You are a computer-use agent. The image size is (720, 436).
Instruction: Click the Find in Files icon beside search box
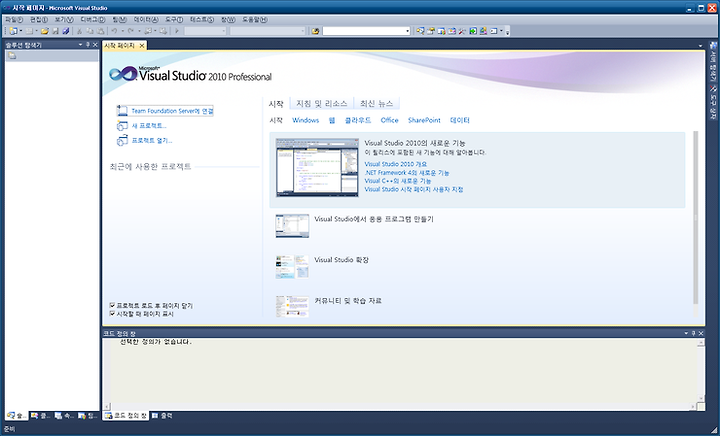pyautogui.click(x=315, y=31)
